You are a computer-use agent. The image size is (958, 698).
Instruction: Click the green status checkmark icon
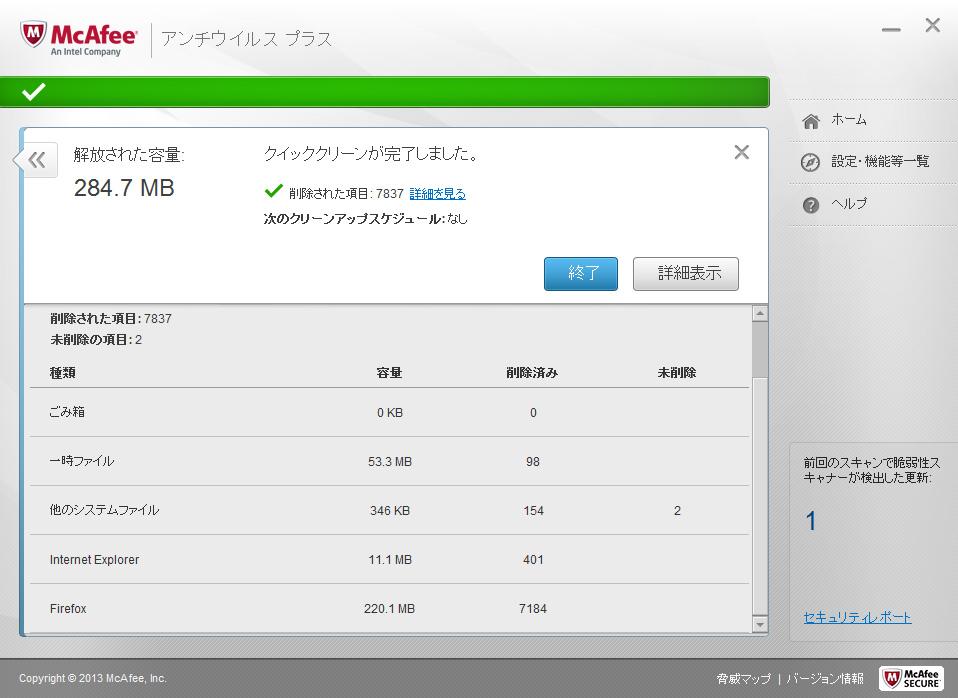click(34, 92)
